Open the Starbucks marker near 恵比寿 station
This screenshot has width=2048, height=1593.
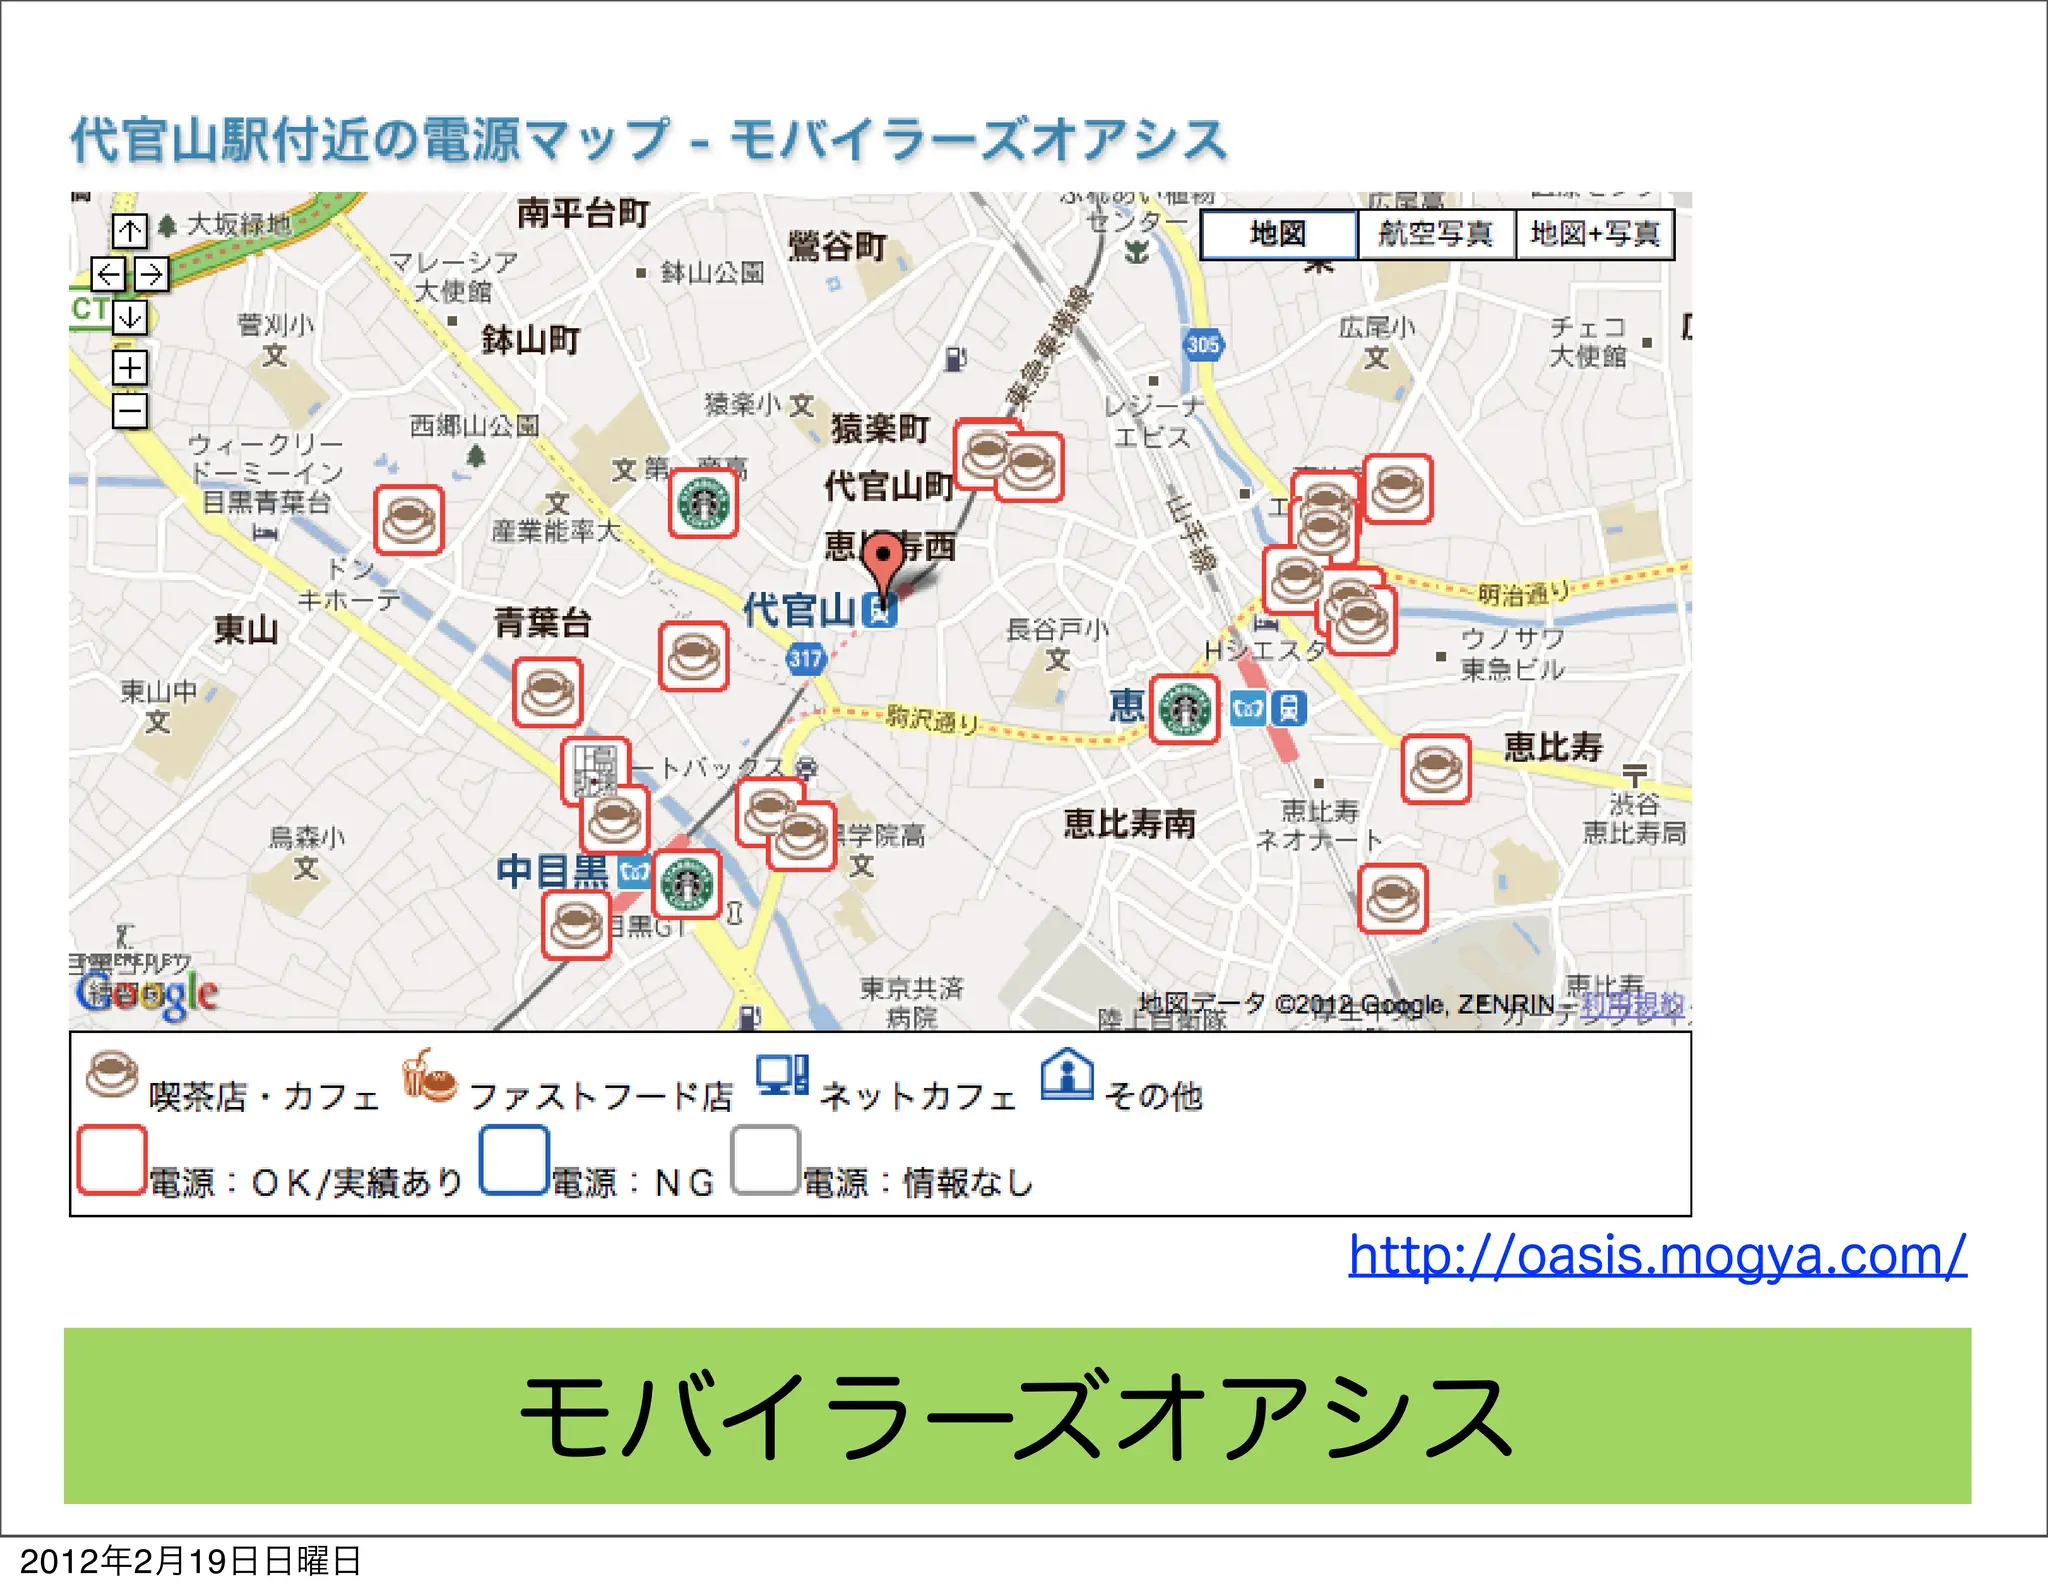(1184, 709)
